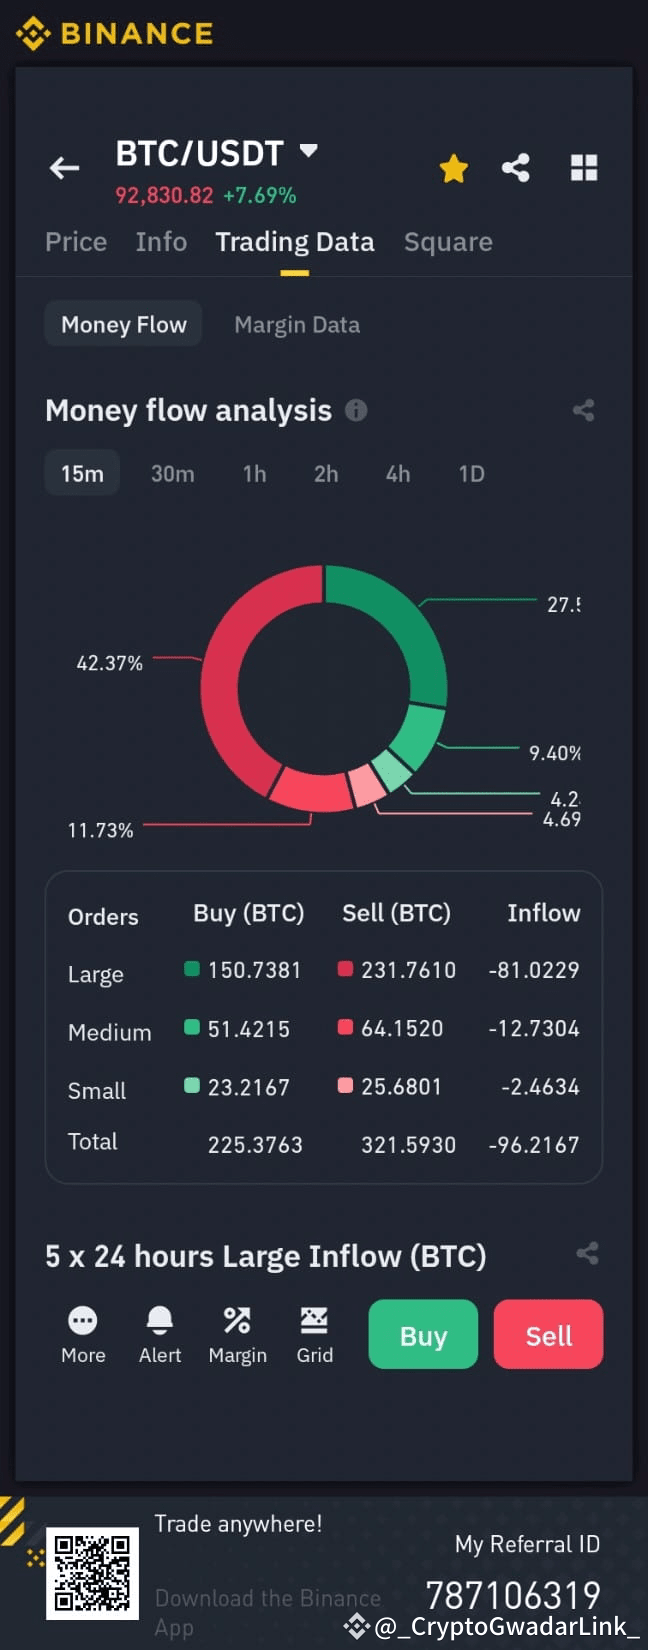Switch to Margin Data view
This screenshot has width=648, height=1650.
pyautogui.click(x=297, y=324)
